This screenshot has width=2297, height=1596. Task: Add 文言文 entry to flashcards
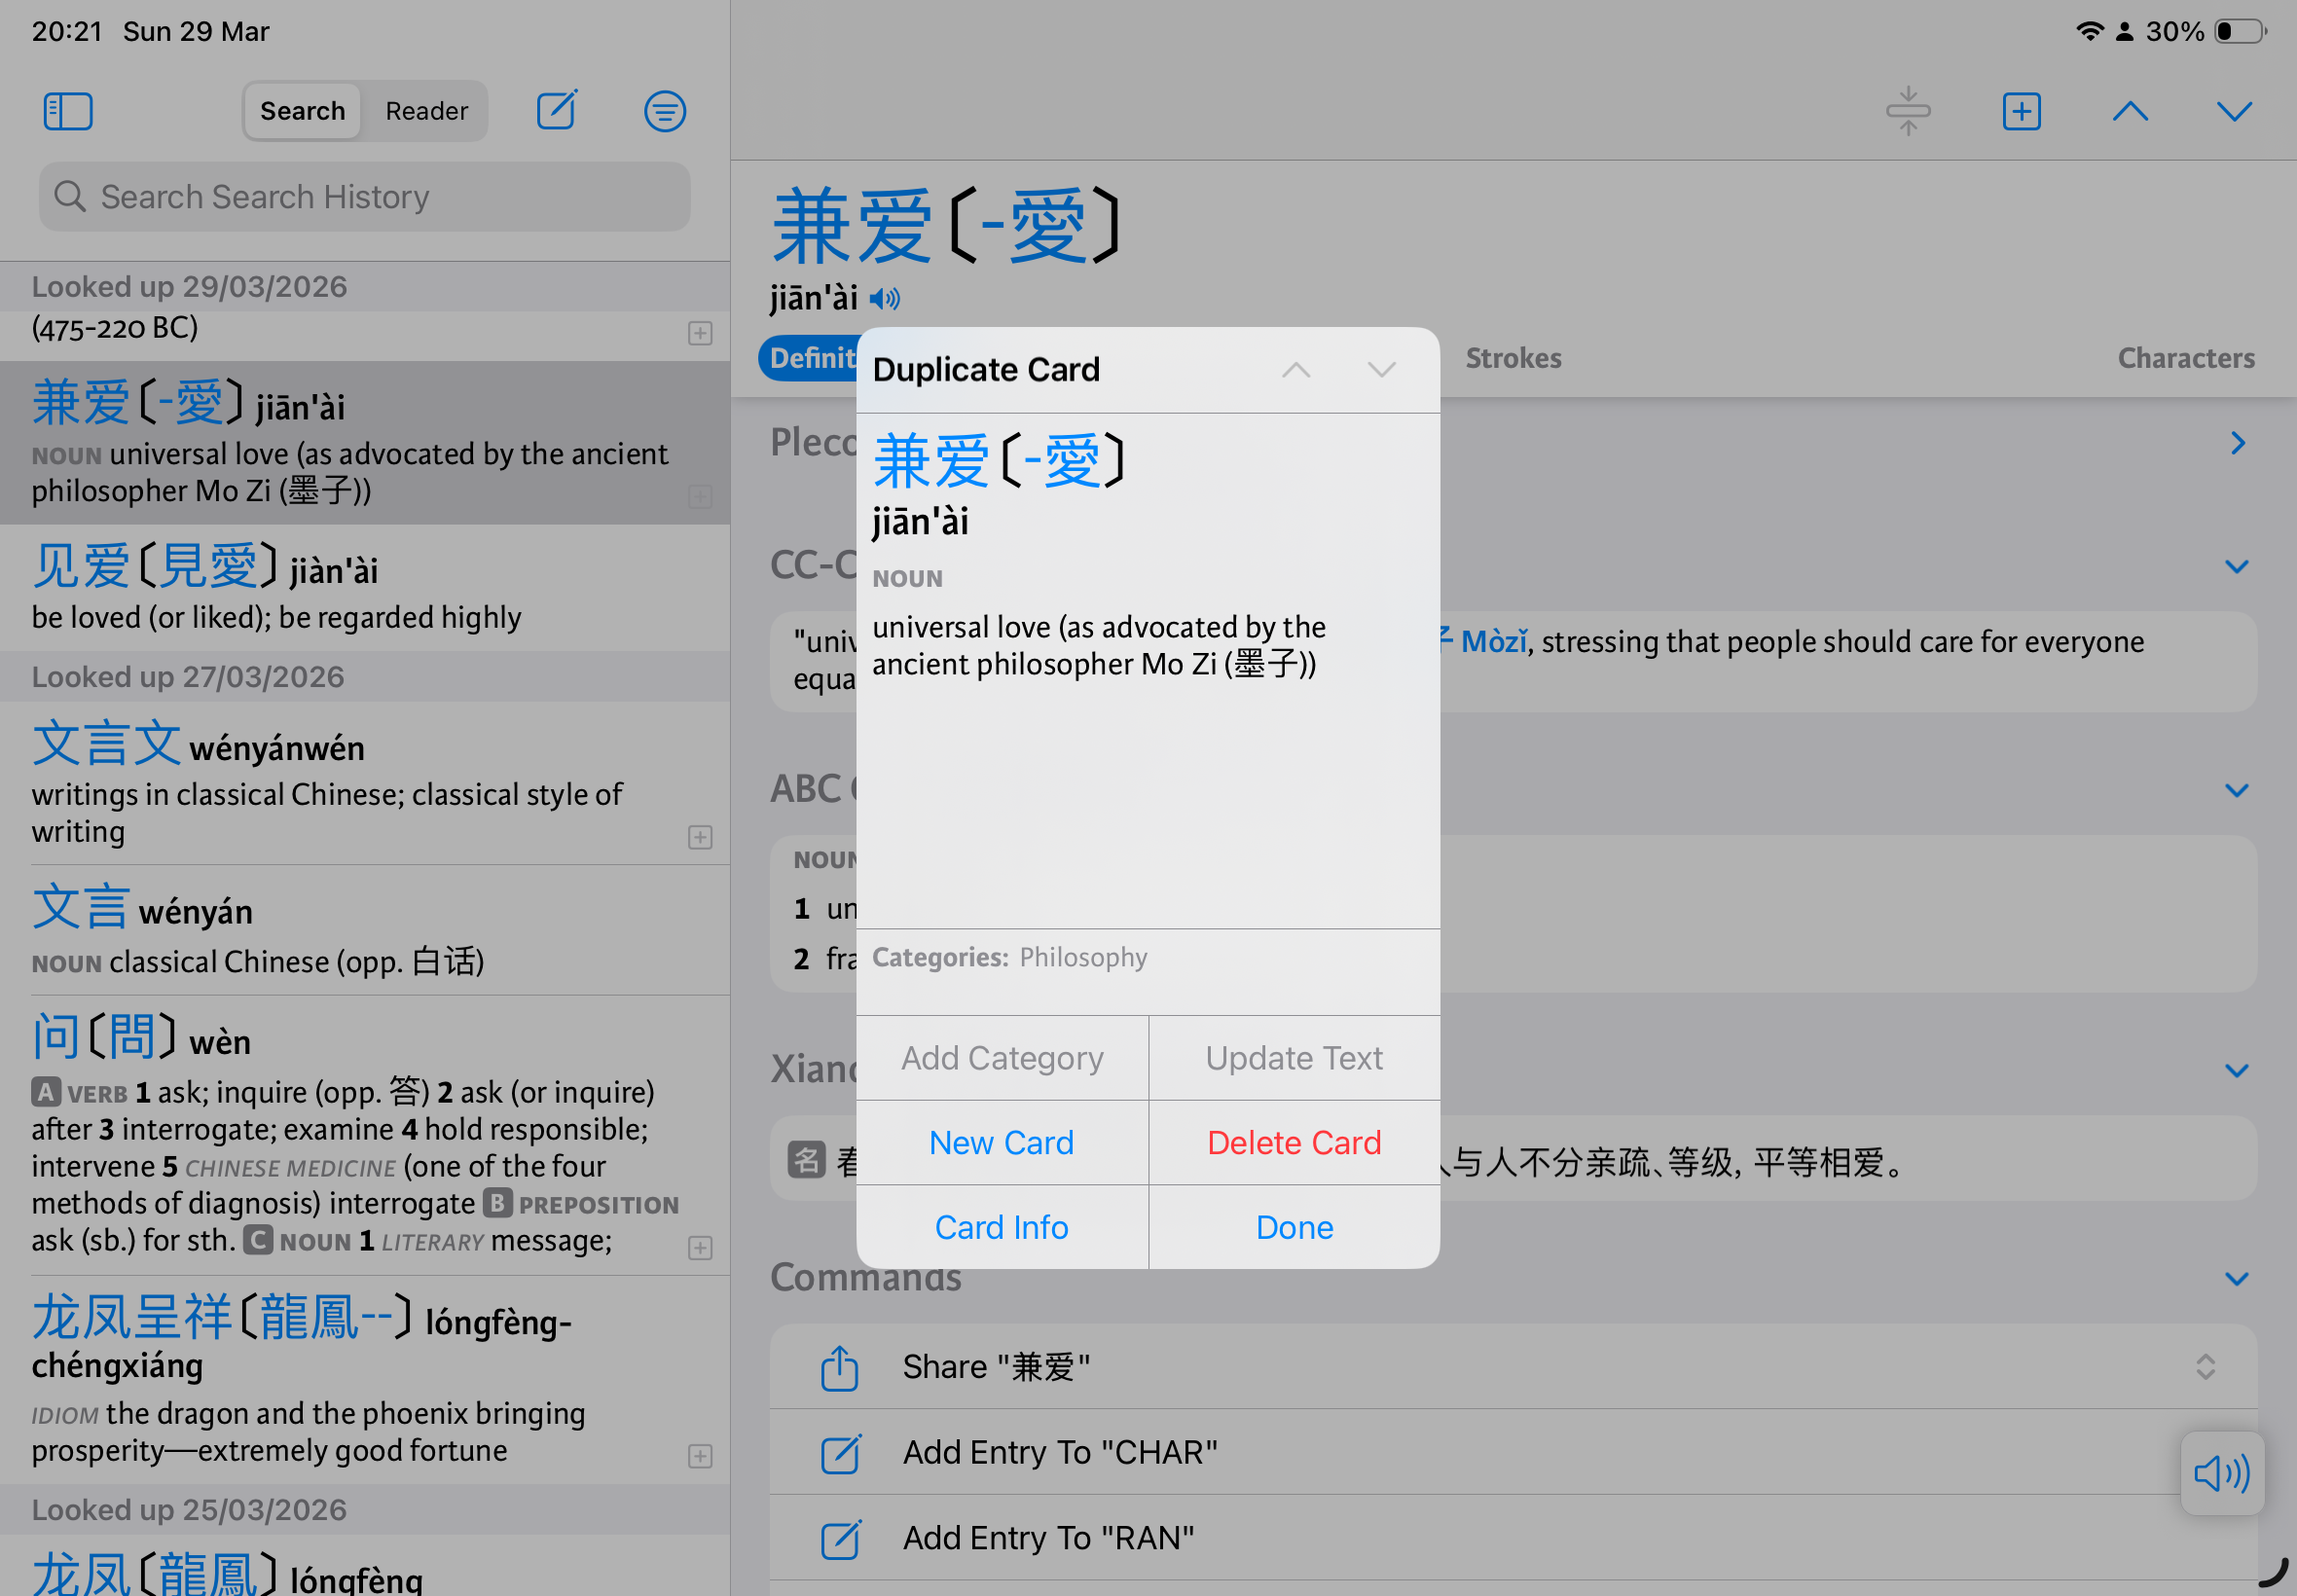(700, 837)
